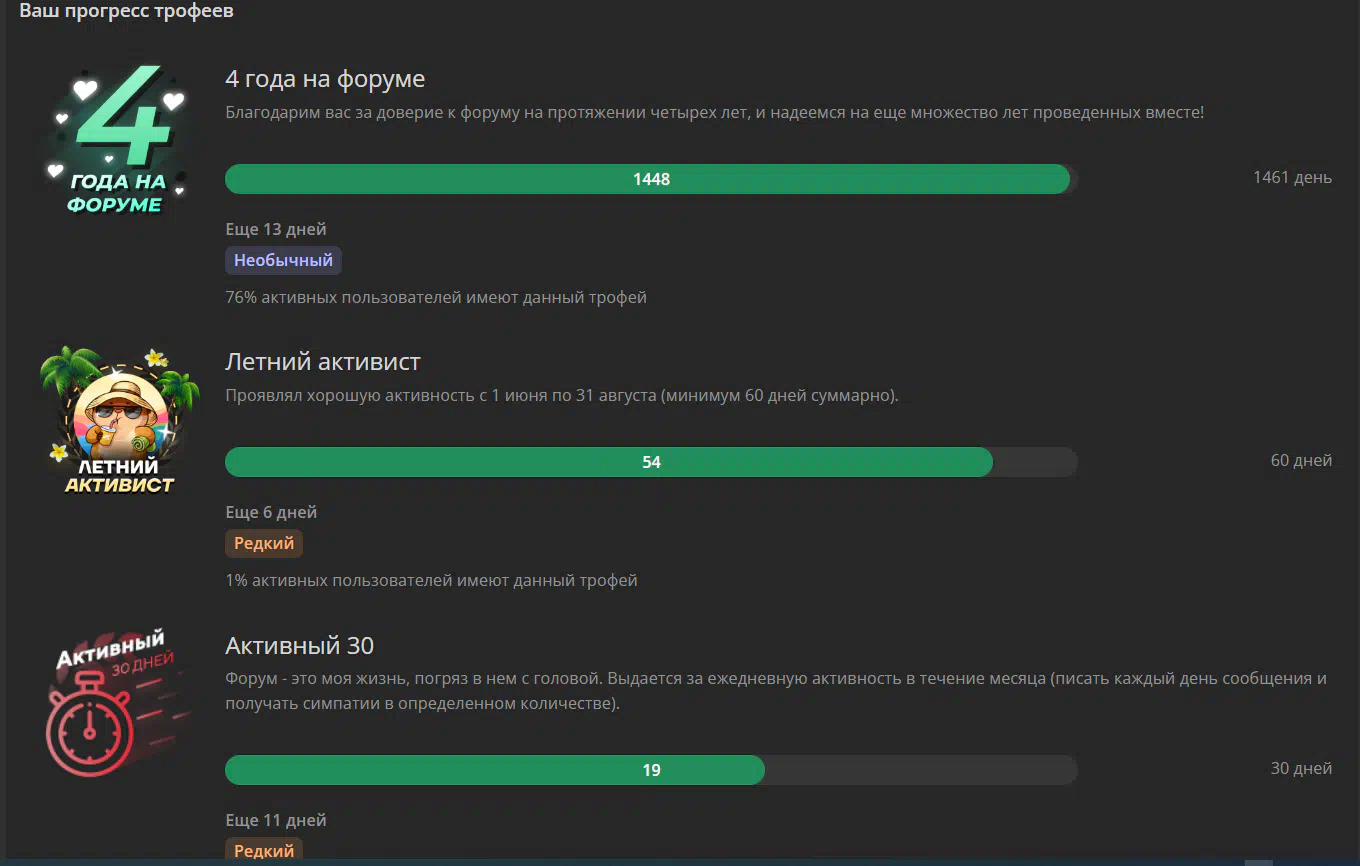The height and width of the screenshot is (866, 1360).
Task: Click the '30 дней' goal label
Action: pos(1301,768)
